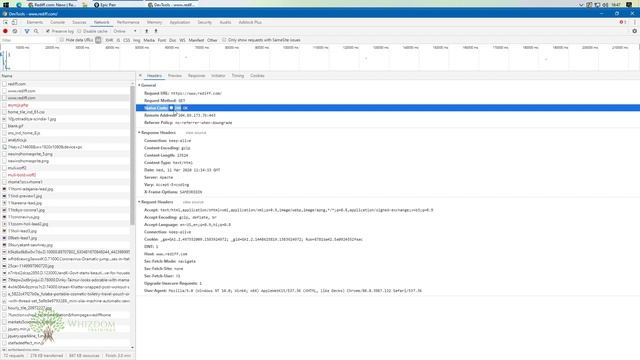
Task: Click the Filter text input field
Action: pos(29,40)
